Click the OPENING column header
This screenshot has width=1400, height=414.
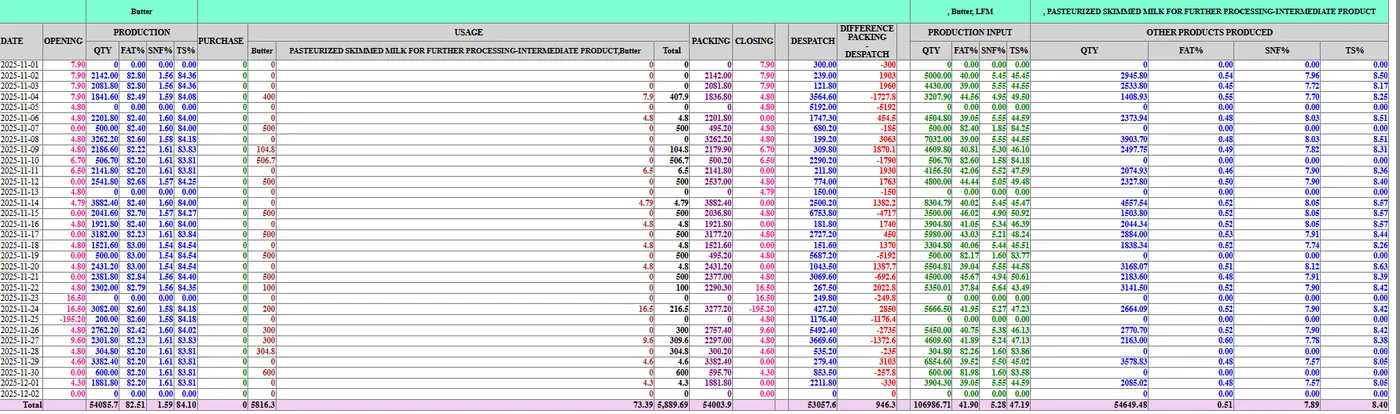tap(65, 41)
